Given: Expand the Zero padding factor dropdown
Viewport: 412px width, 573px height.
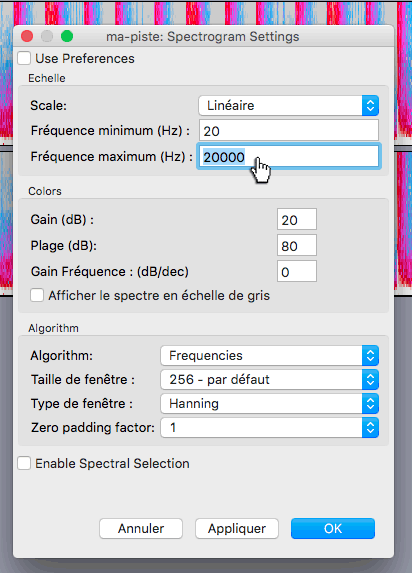Looking at the screenshot, I should coord(269,428).
